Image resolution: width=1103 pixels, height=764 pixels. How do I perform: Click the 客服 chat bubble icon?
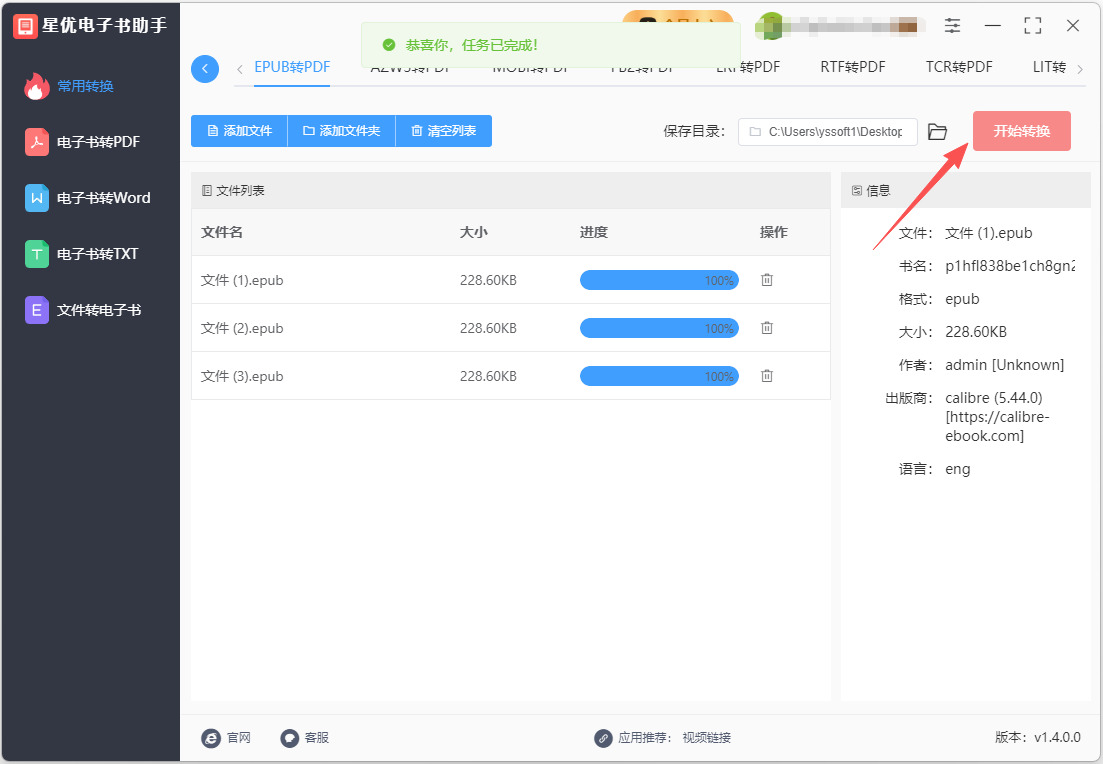tap(290, 738)
